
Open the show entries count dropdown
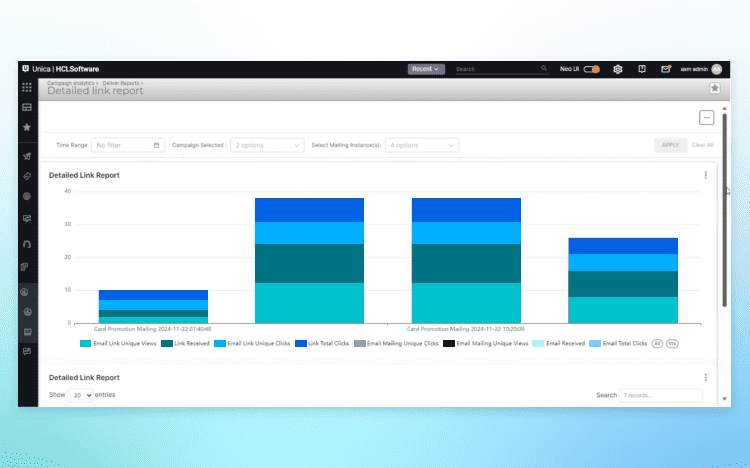pos(80,395)
